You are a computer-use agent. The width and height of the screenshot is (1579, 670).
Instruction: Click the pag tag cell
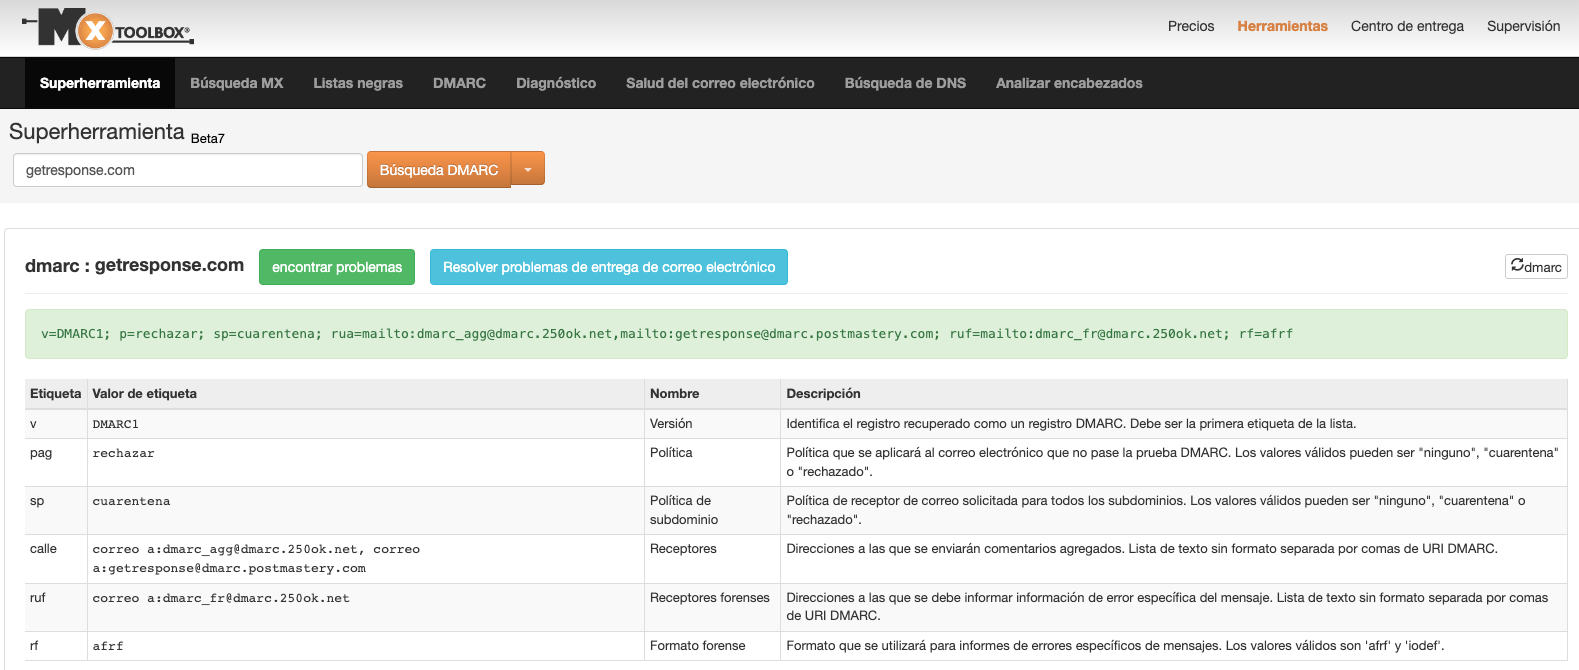(x=56, y=462)
